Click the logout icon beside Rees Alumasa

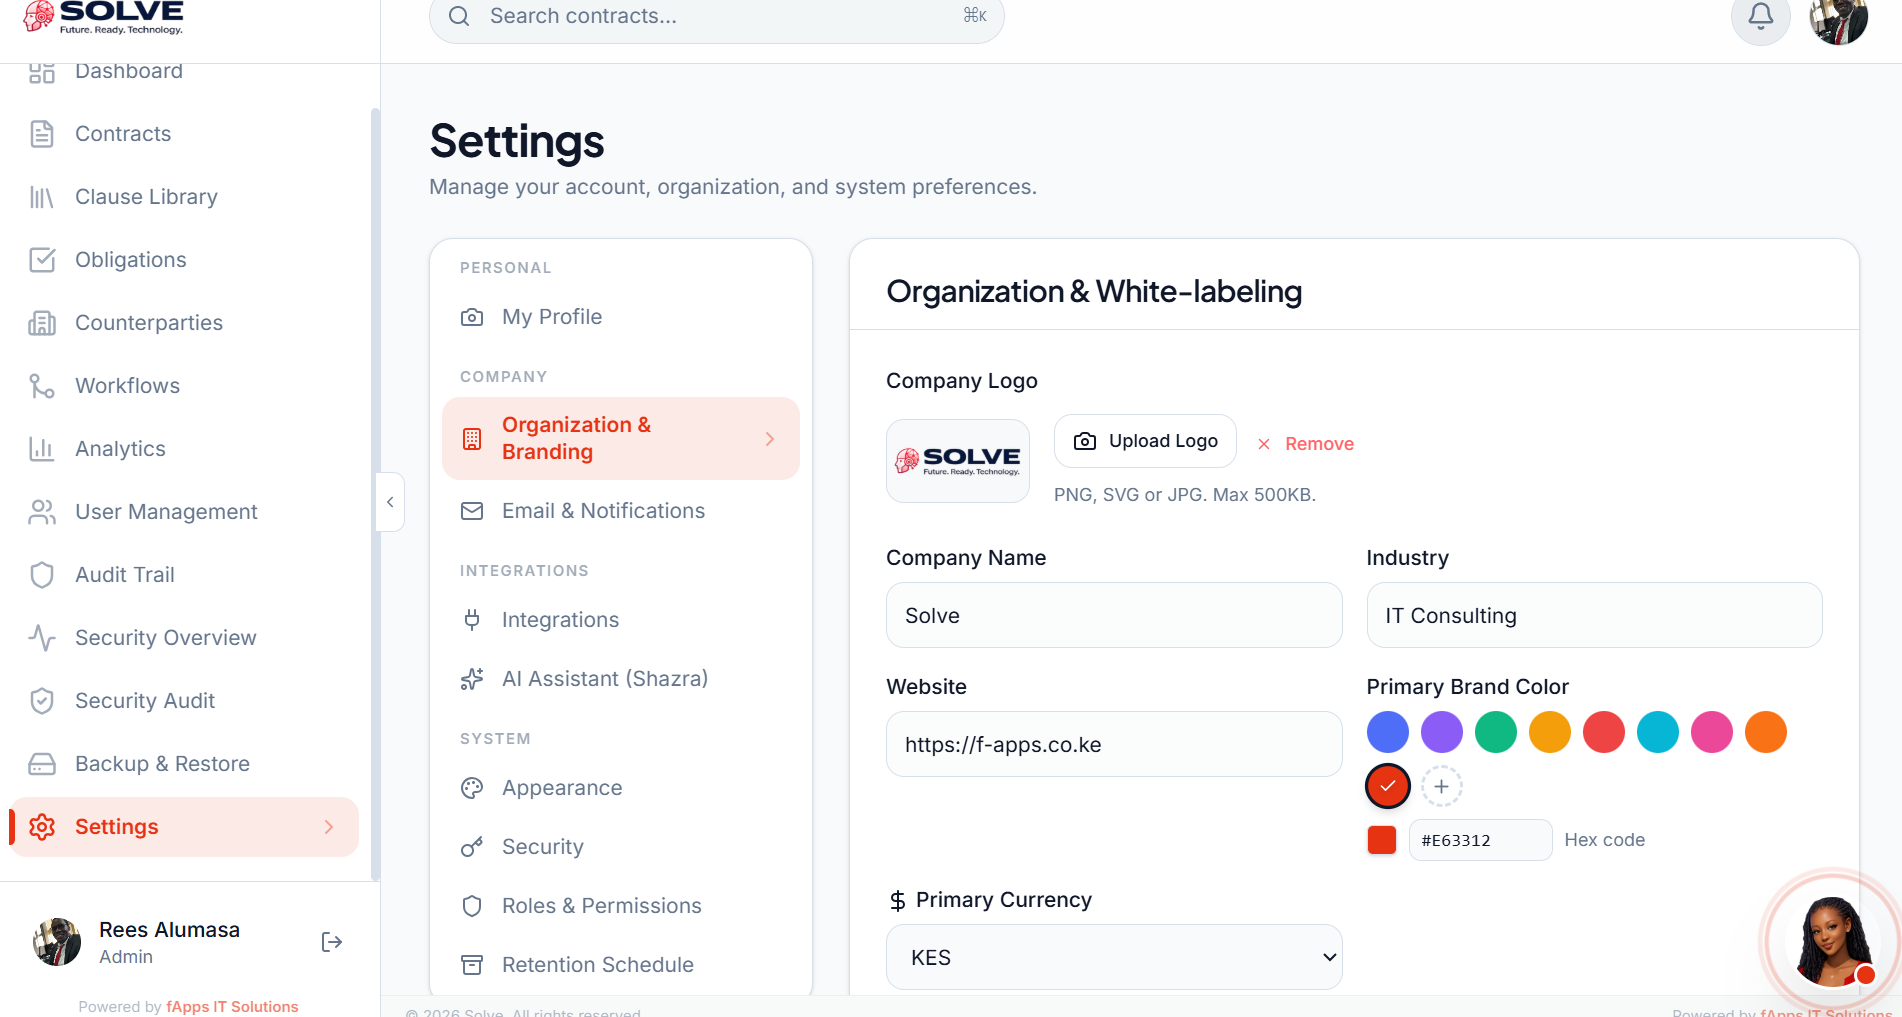(x=332, y=942)
